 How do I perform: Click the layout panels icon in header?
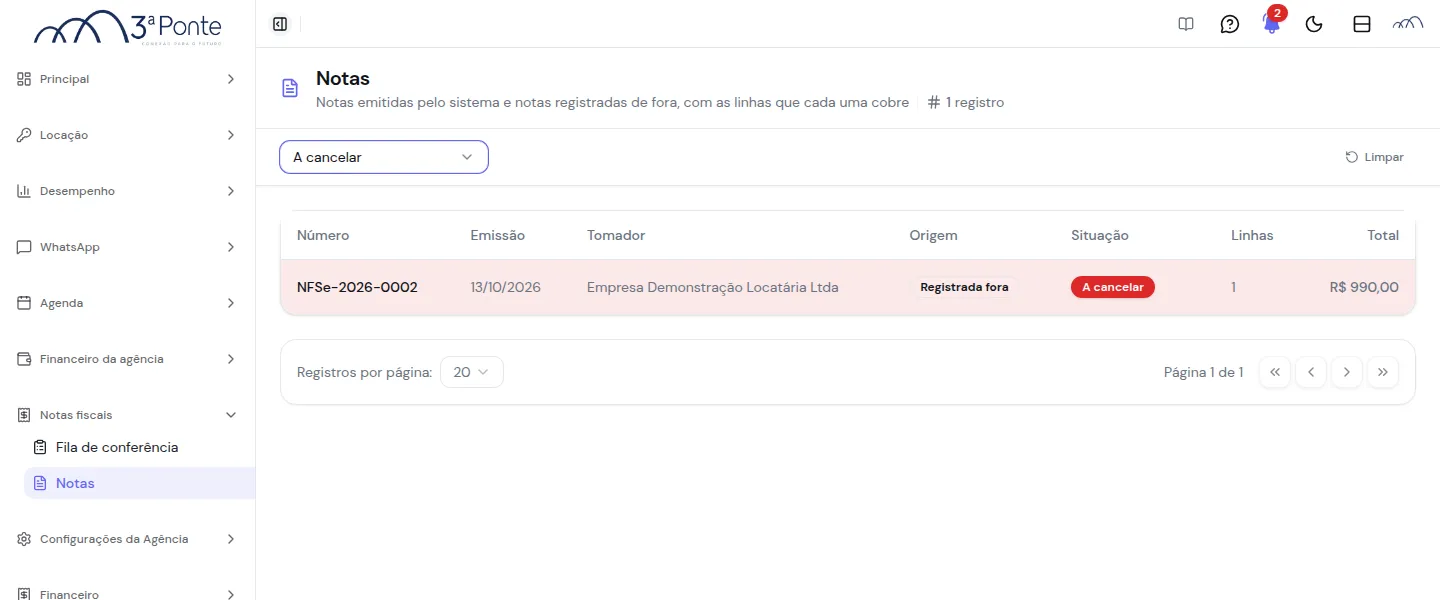pos(1362,24)
